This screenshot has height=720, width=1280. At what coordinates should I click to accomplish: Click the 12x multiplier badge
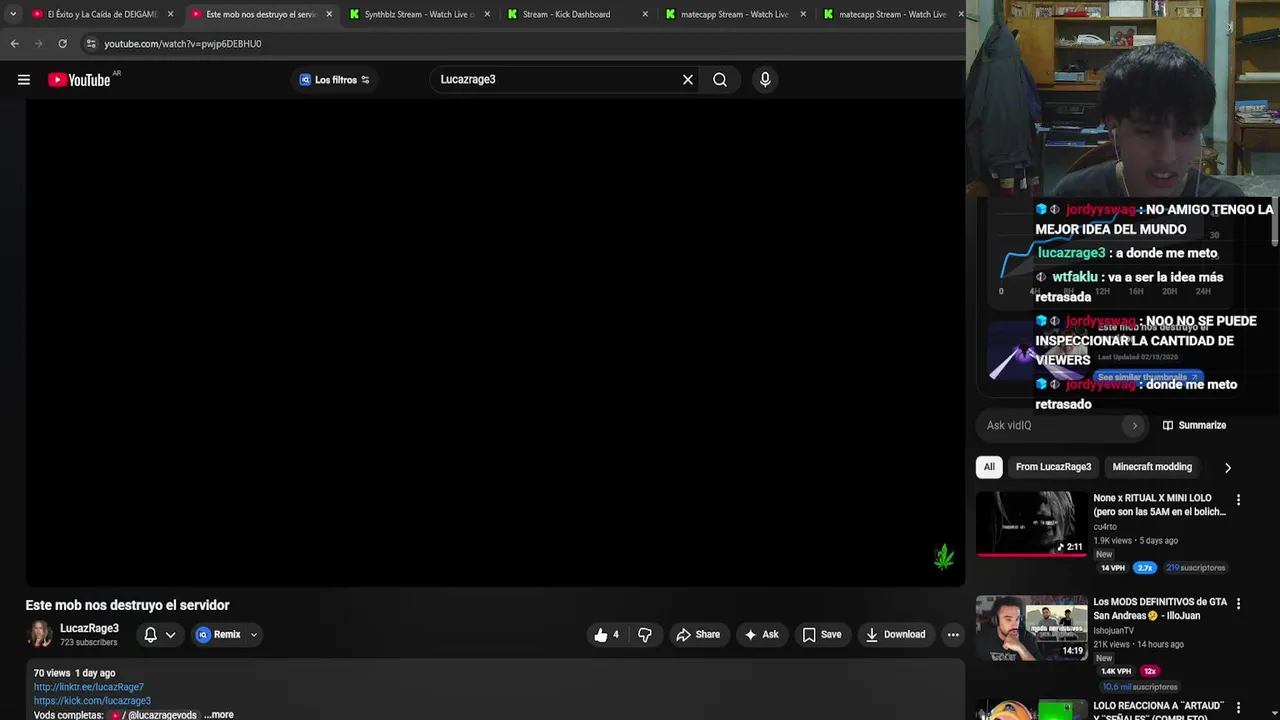coord(1150,672)
